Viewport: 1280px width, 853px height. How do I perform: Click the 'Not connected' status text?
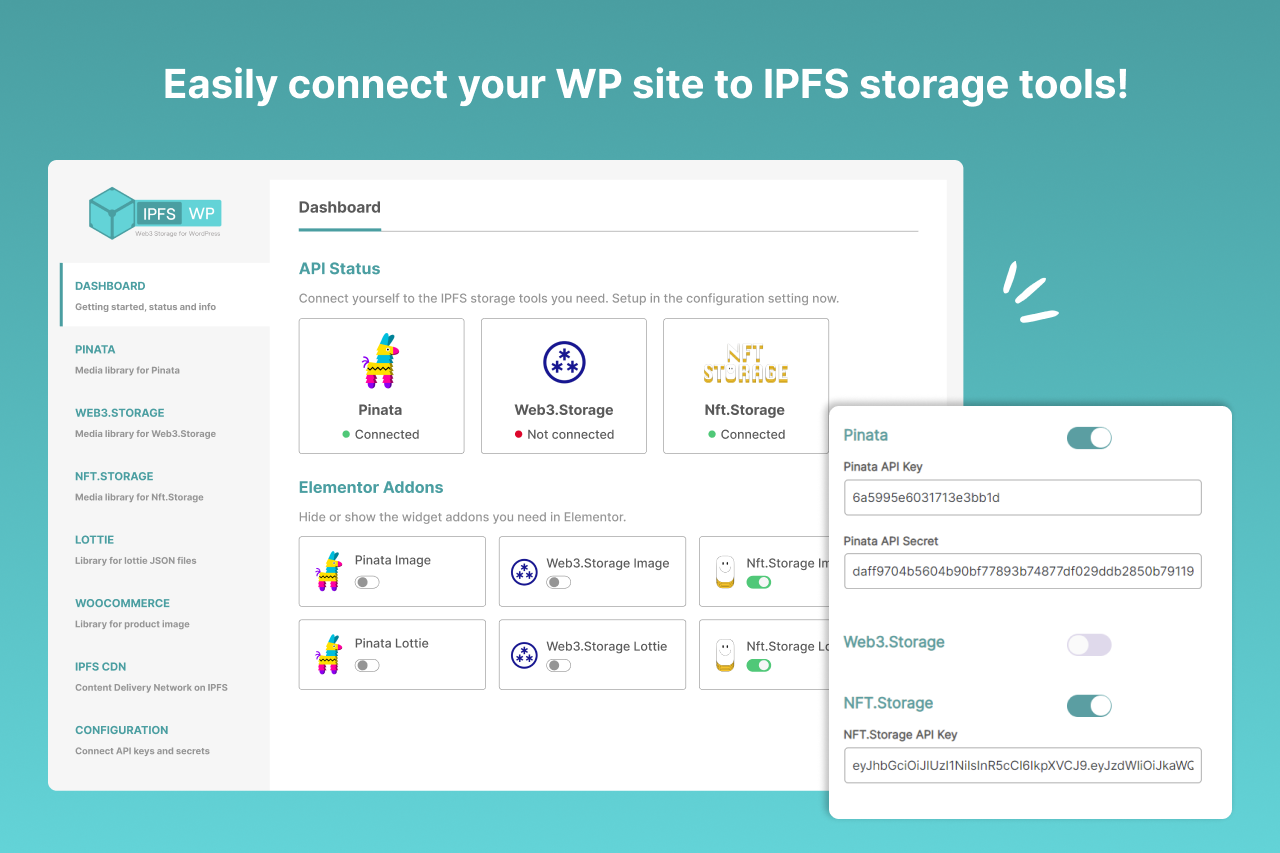pos(571,435)
